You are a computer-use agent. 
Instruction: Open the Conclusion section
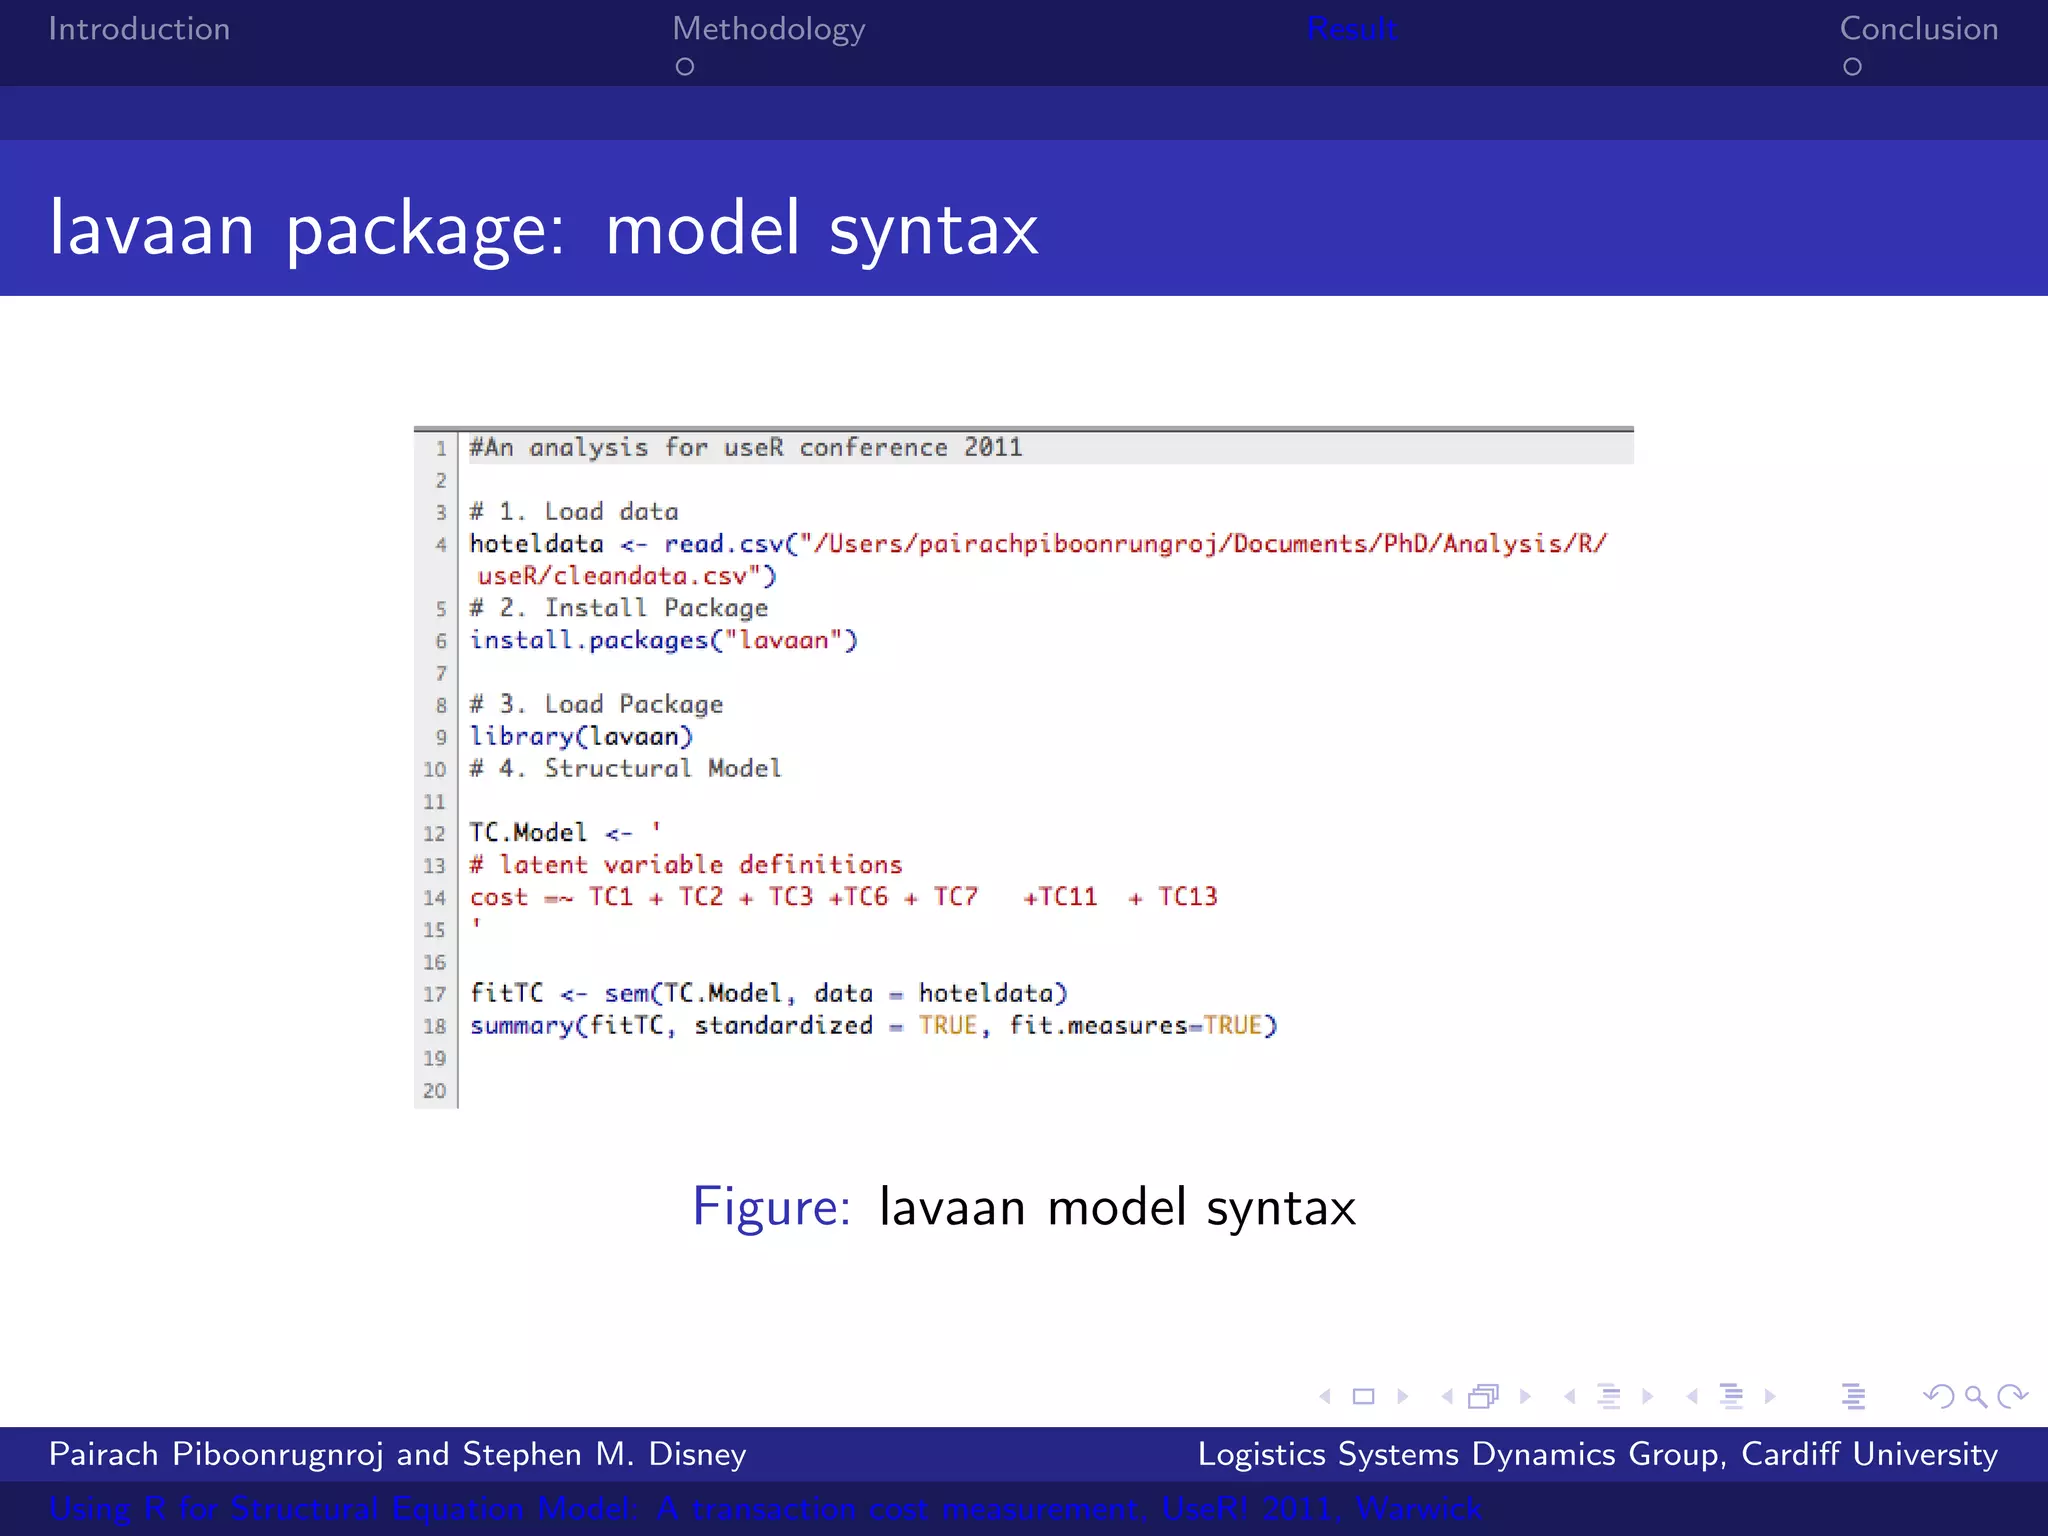(1919, 29)
